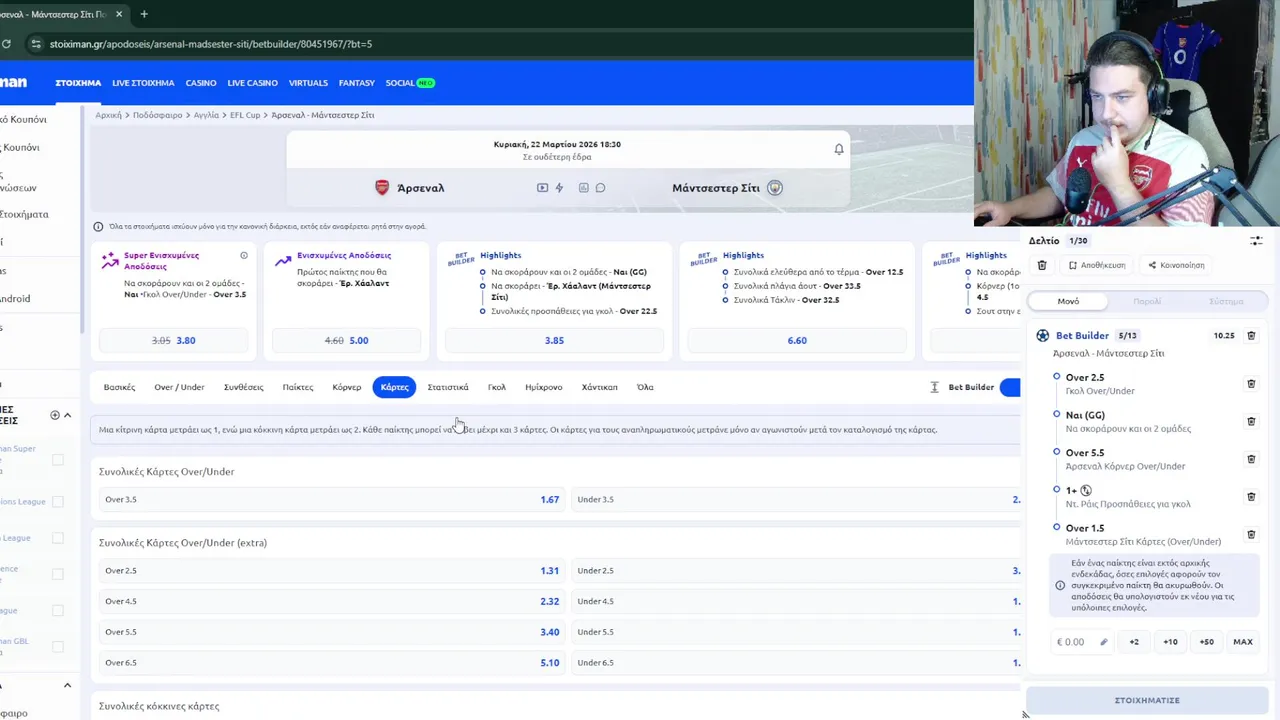Open site info icon in address bar
This screenshot has height=720, width=1280.
(36, 44)
